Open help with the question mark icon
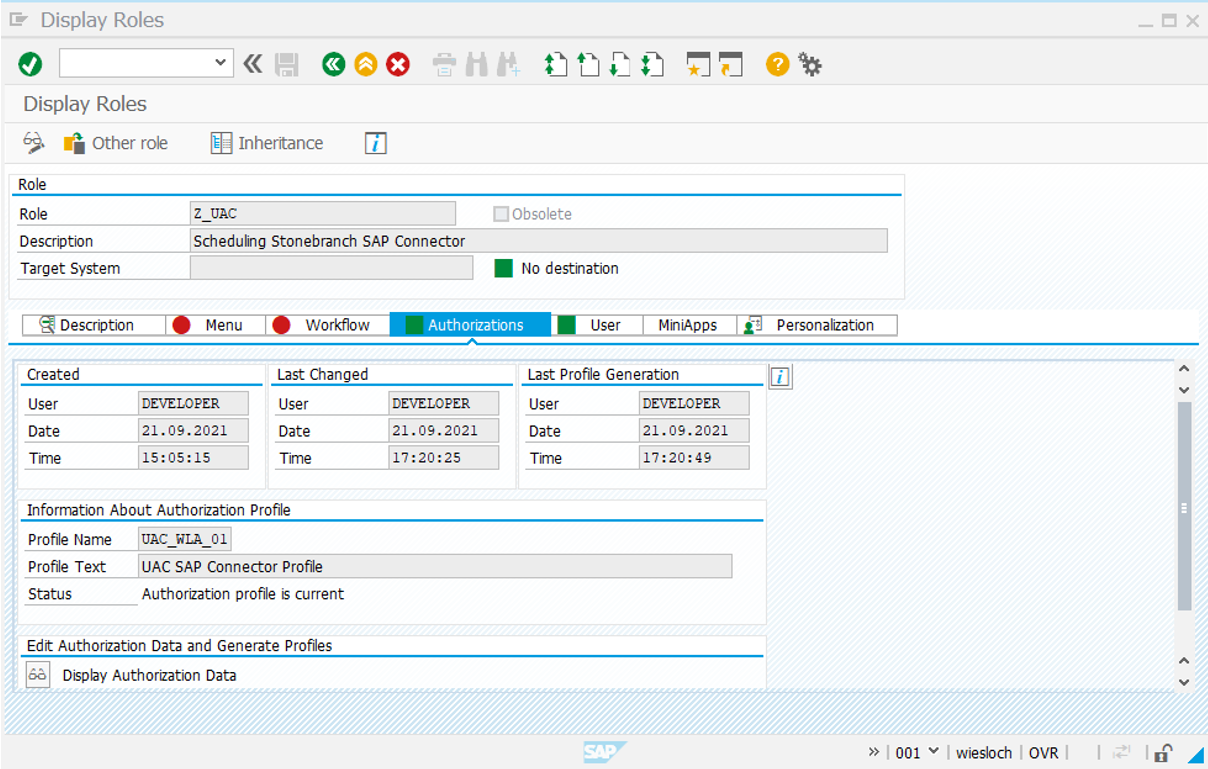This screenshot has width=1208, height=769. coord(777,65)
